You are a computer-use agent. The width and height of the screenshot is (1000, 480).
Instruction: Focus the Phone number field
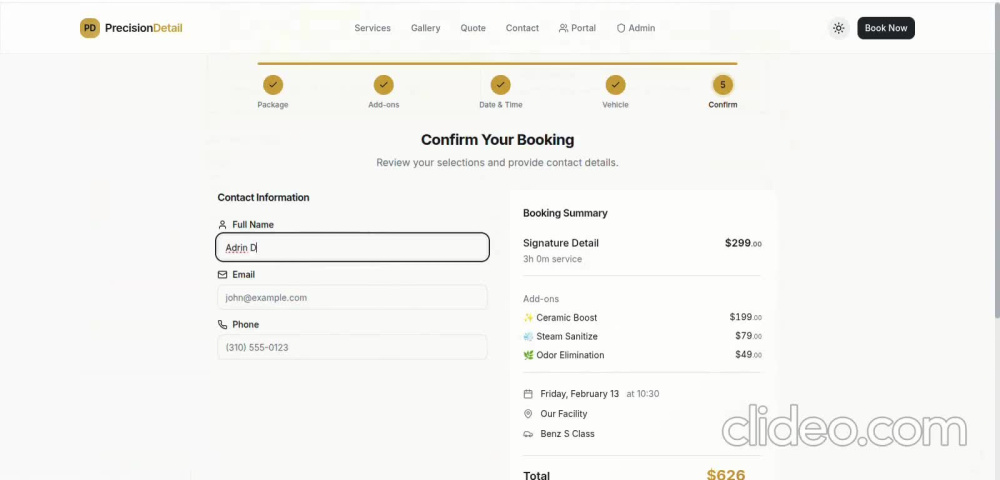pos(353,347)
